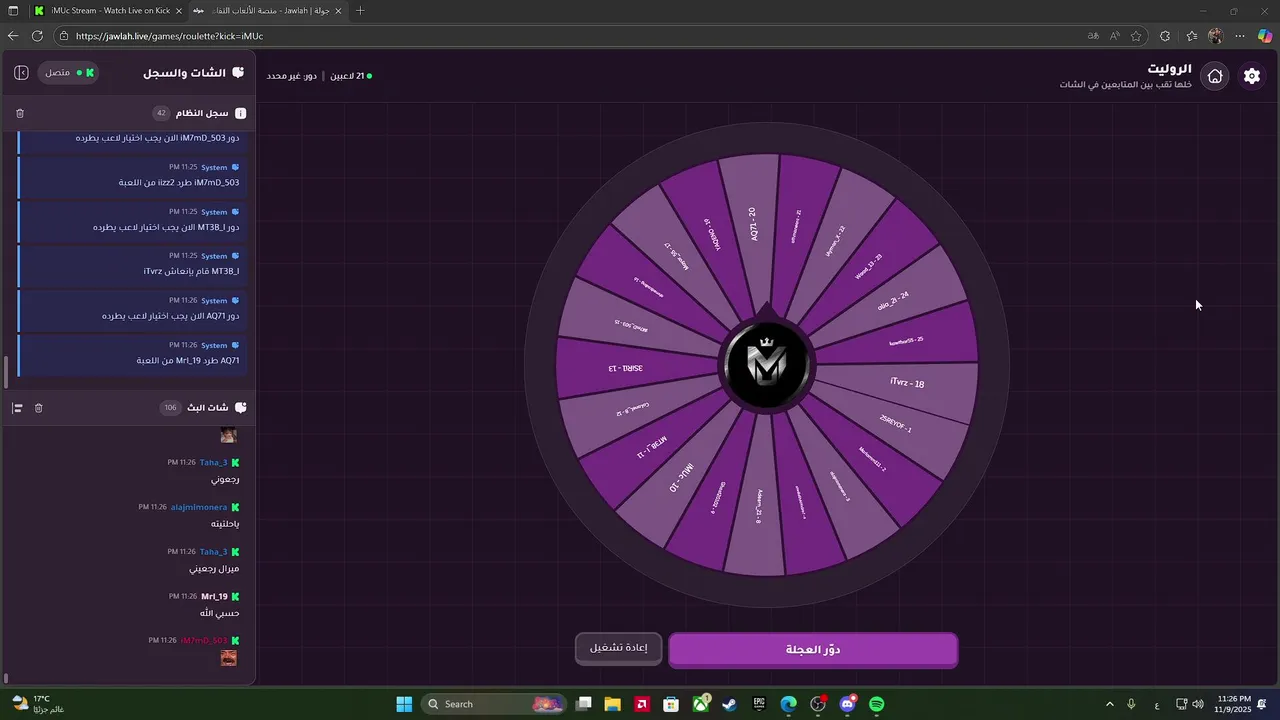
Task: Open Spotify from the taskbar
Action: (877, 704)
